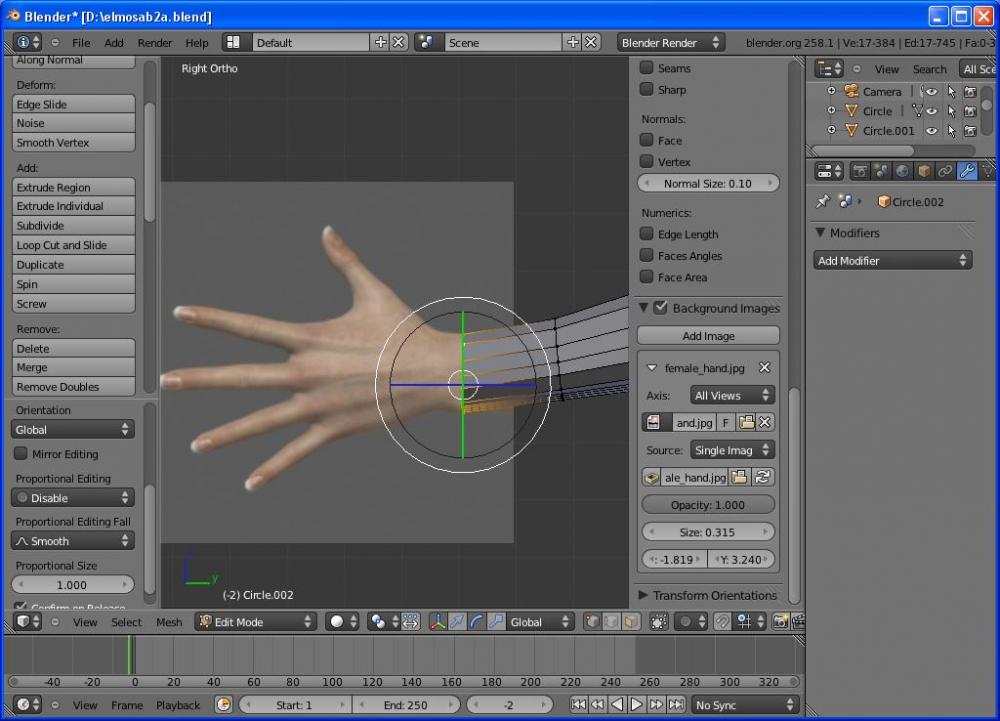Click the Extrude Region button
Viewport: 1000px width, 721px height.
(x=74, y=187)
